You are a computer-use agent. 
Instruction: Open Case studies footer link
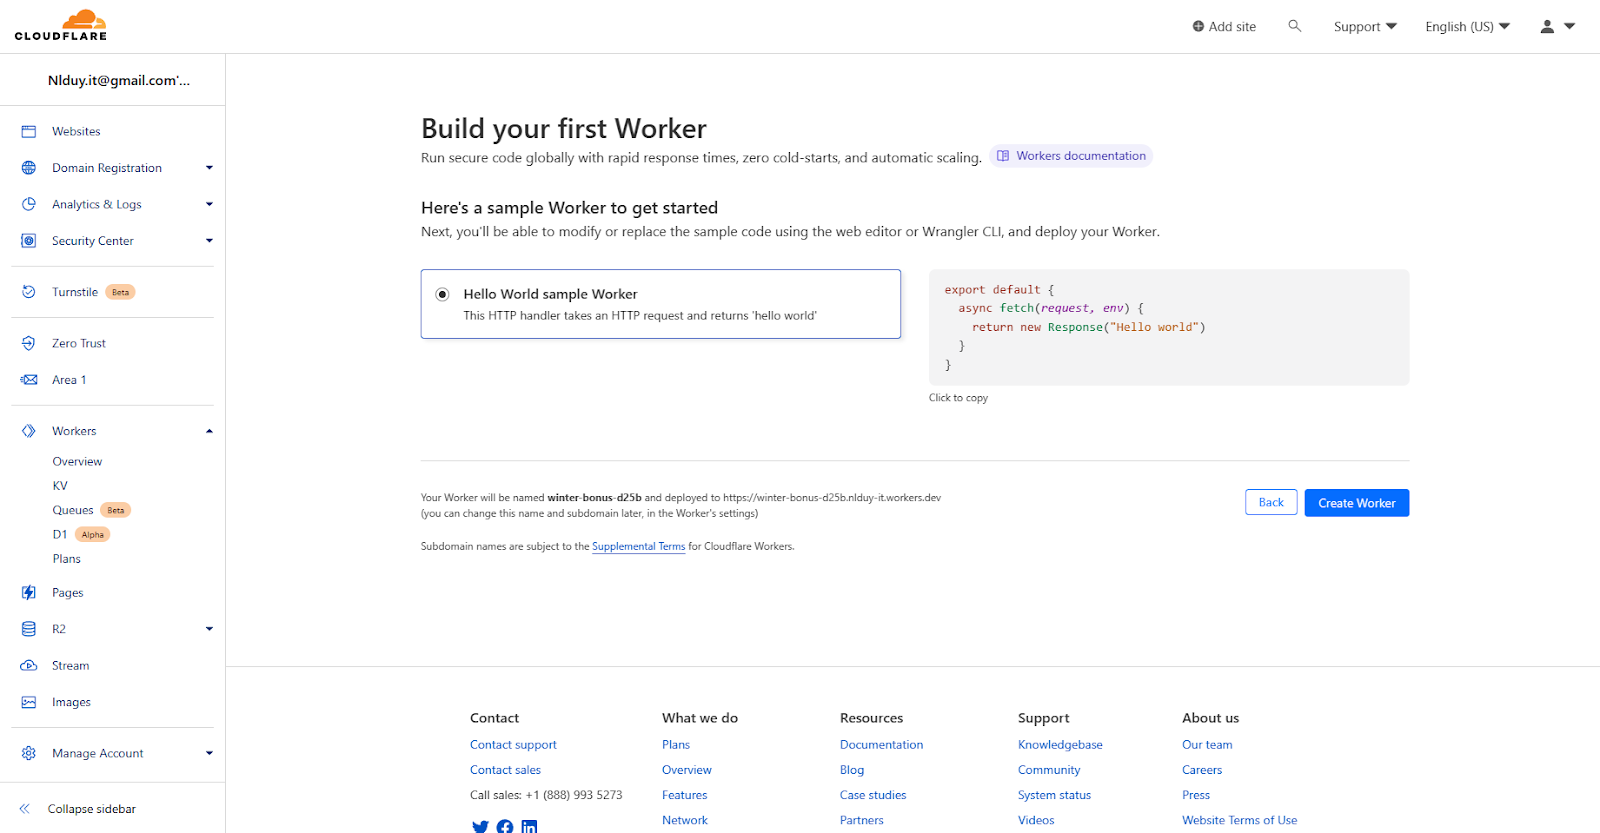point(873,795)
